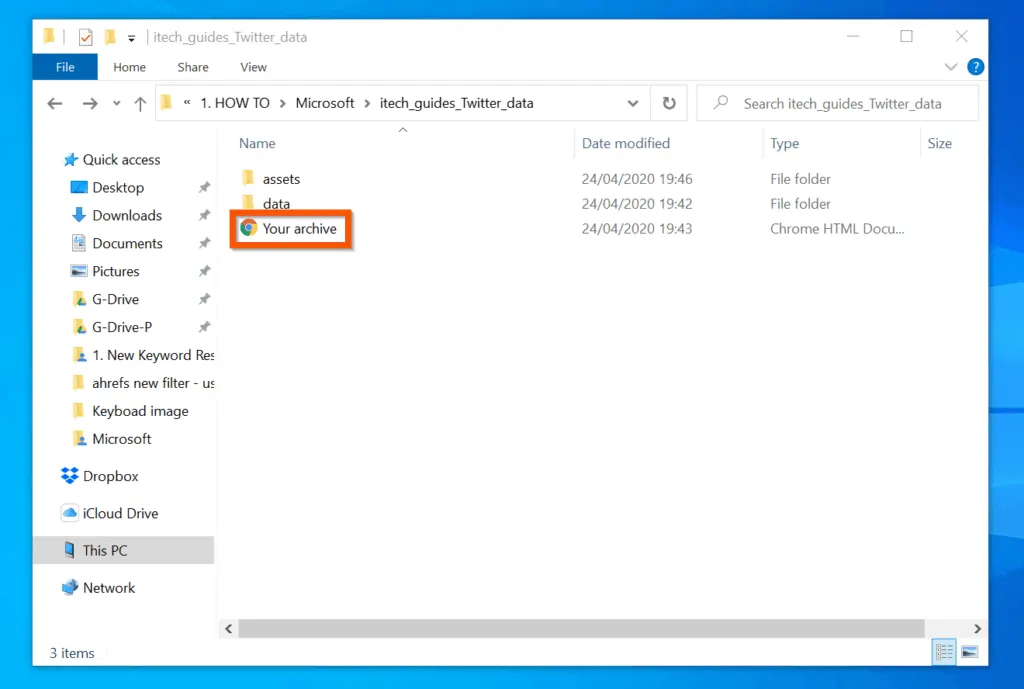The image size is (1024, 689).
Task: Select Dropbox in the navigation pane
Action: (110, 477)
